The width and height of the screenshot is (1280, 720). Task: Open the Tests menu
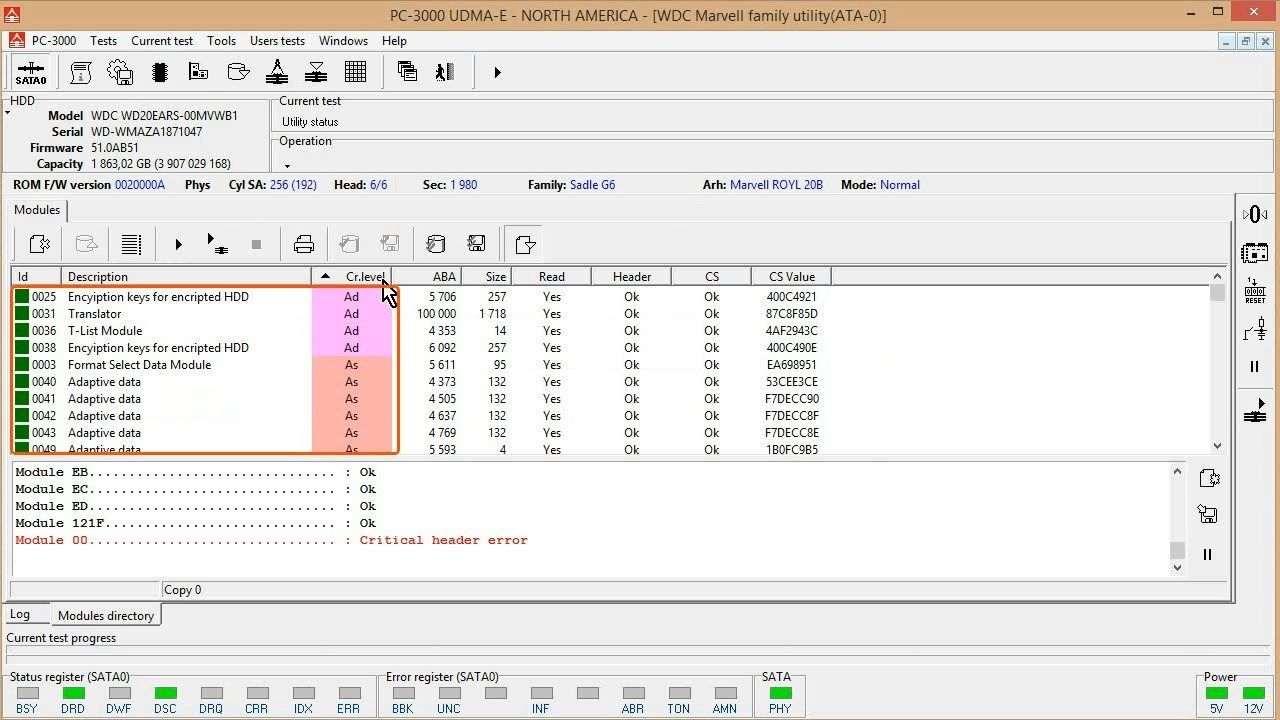point(103,41)
